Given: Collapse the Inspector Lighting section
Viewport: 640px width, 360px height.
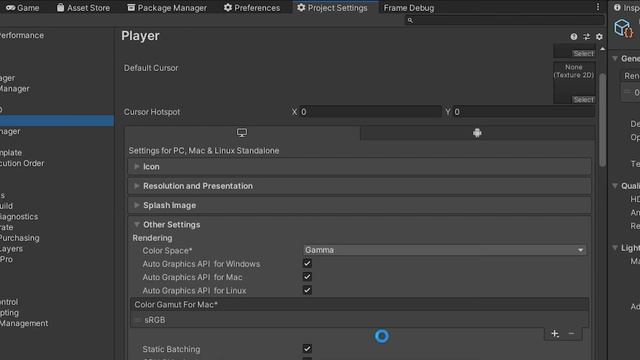Looking at the screenshot, I should pyautogui.click(x=615, y=248).
